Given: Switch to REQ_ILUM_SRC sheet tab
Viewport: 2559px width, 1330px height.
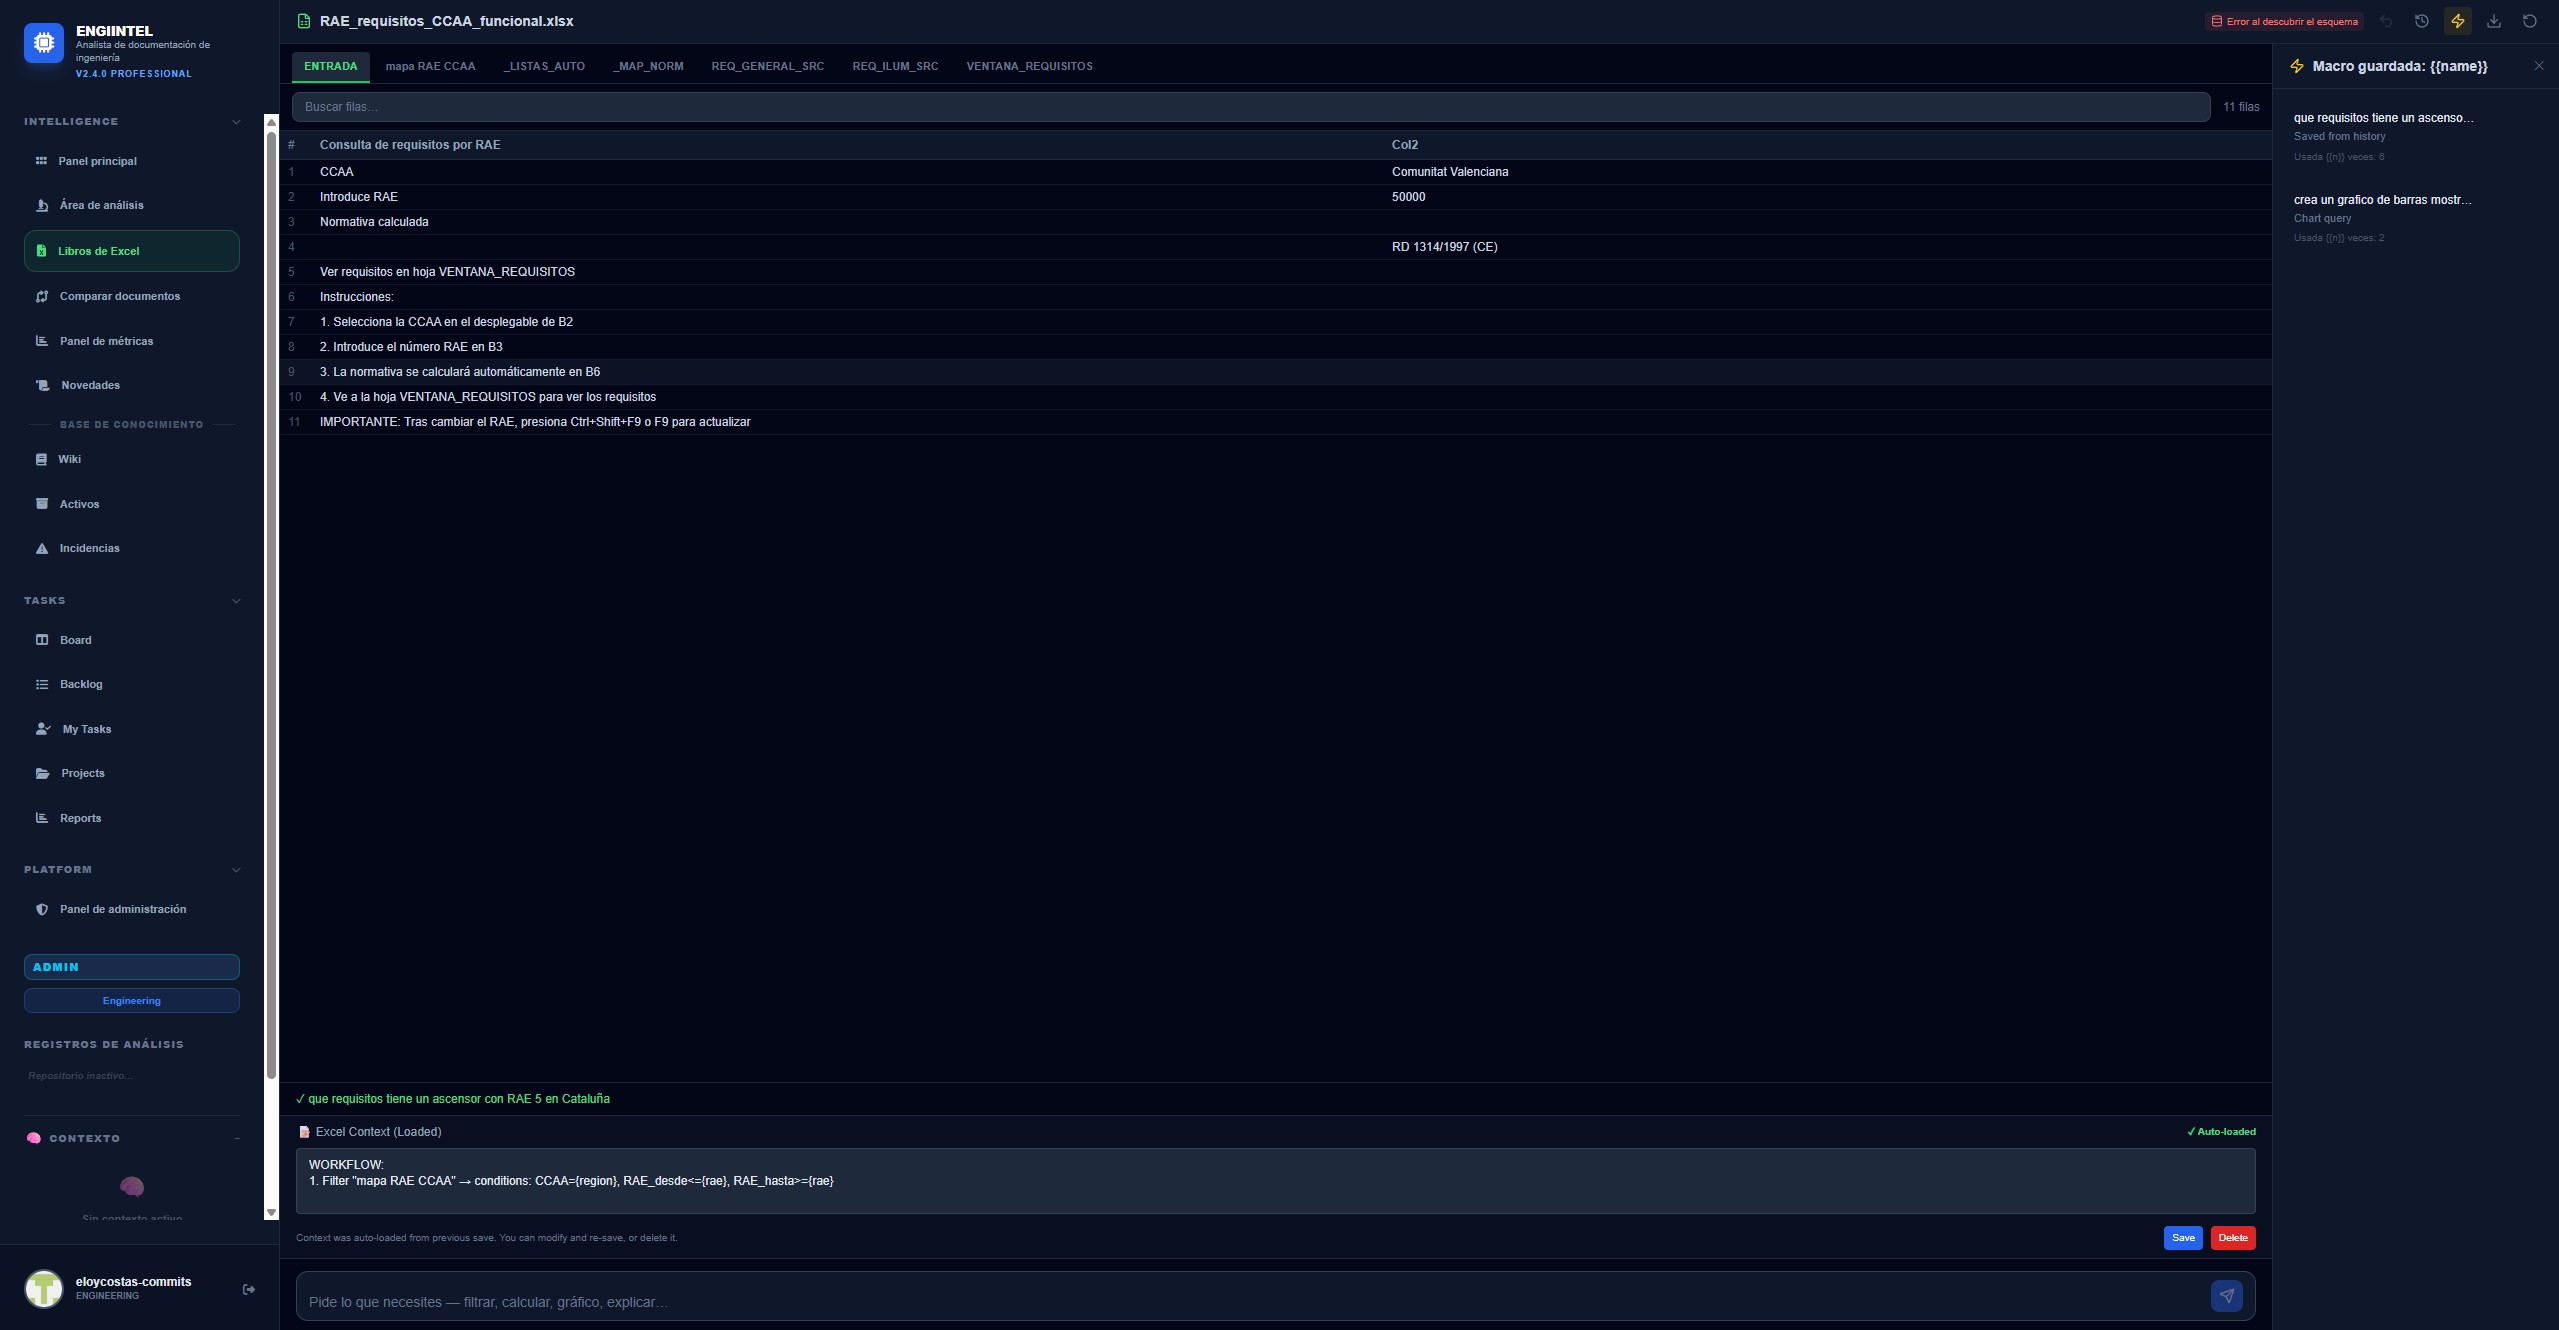Looking at the screenshot, I should (895, 66).
